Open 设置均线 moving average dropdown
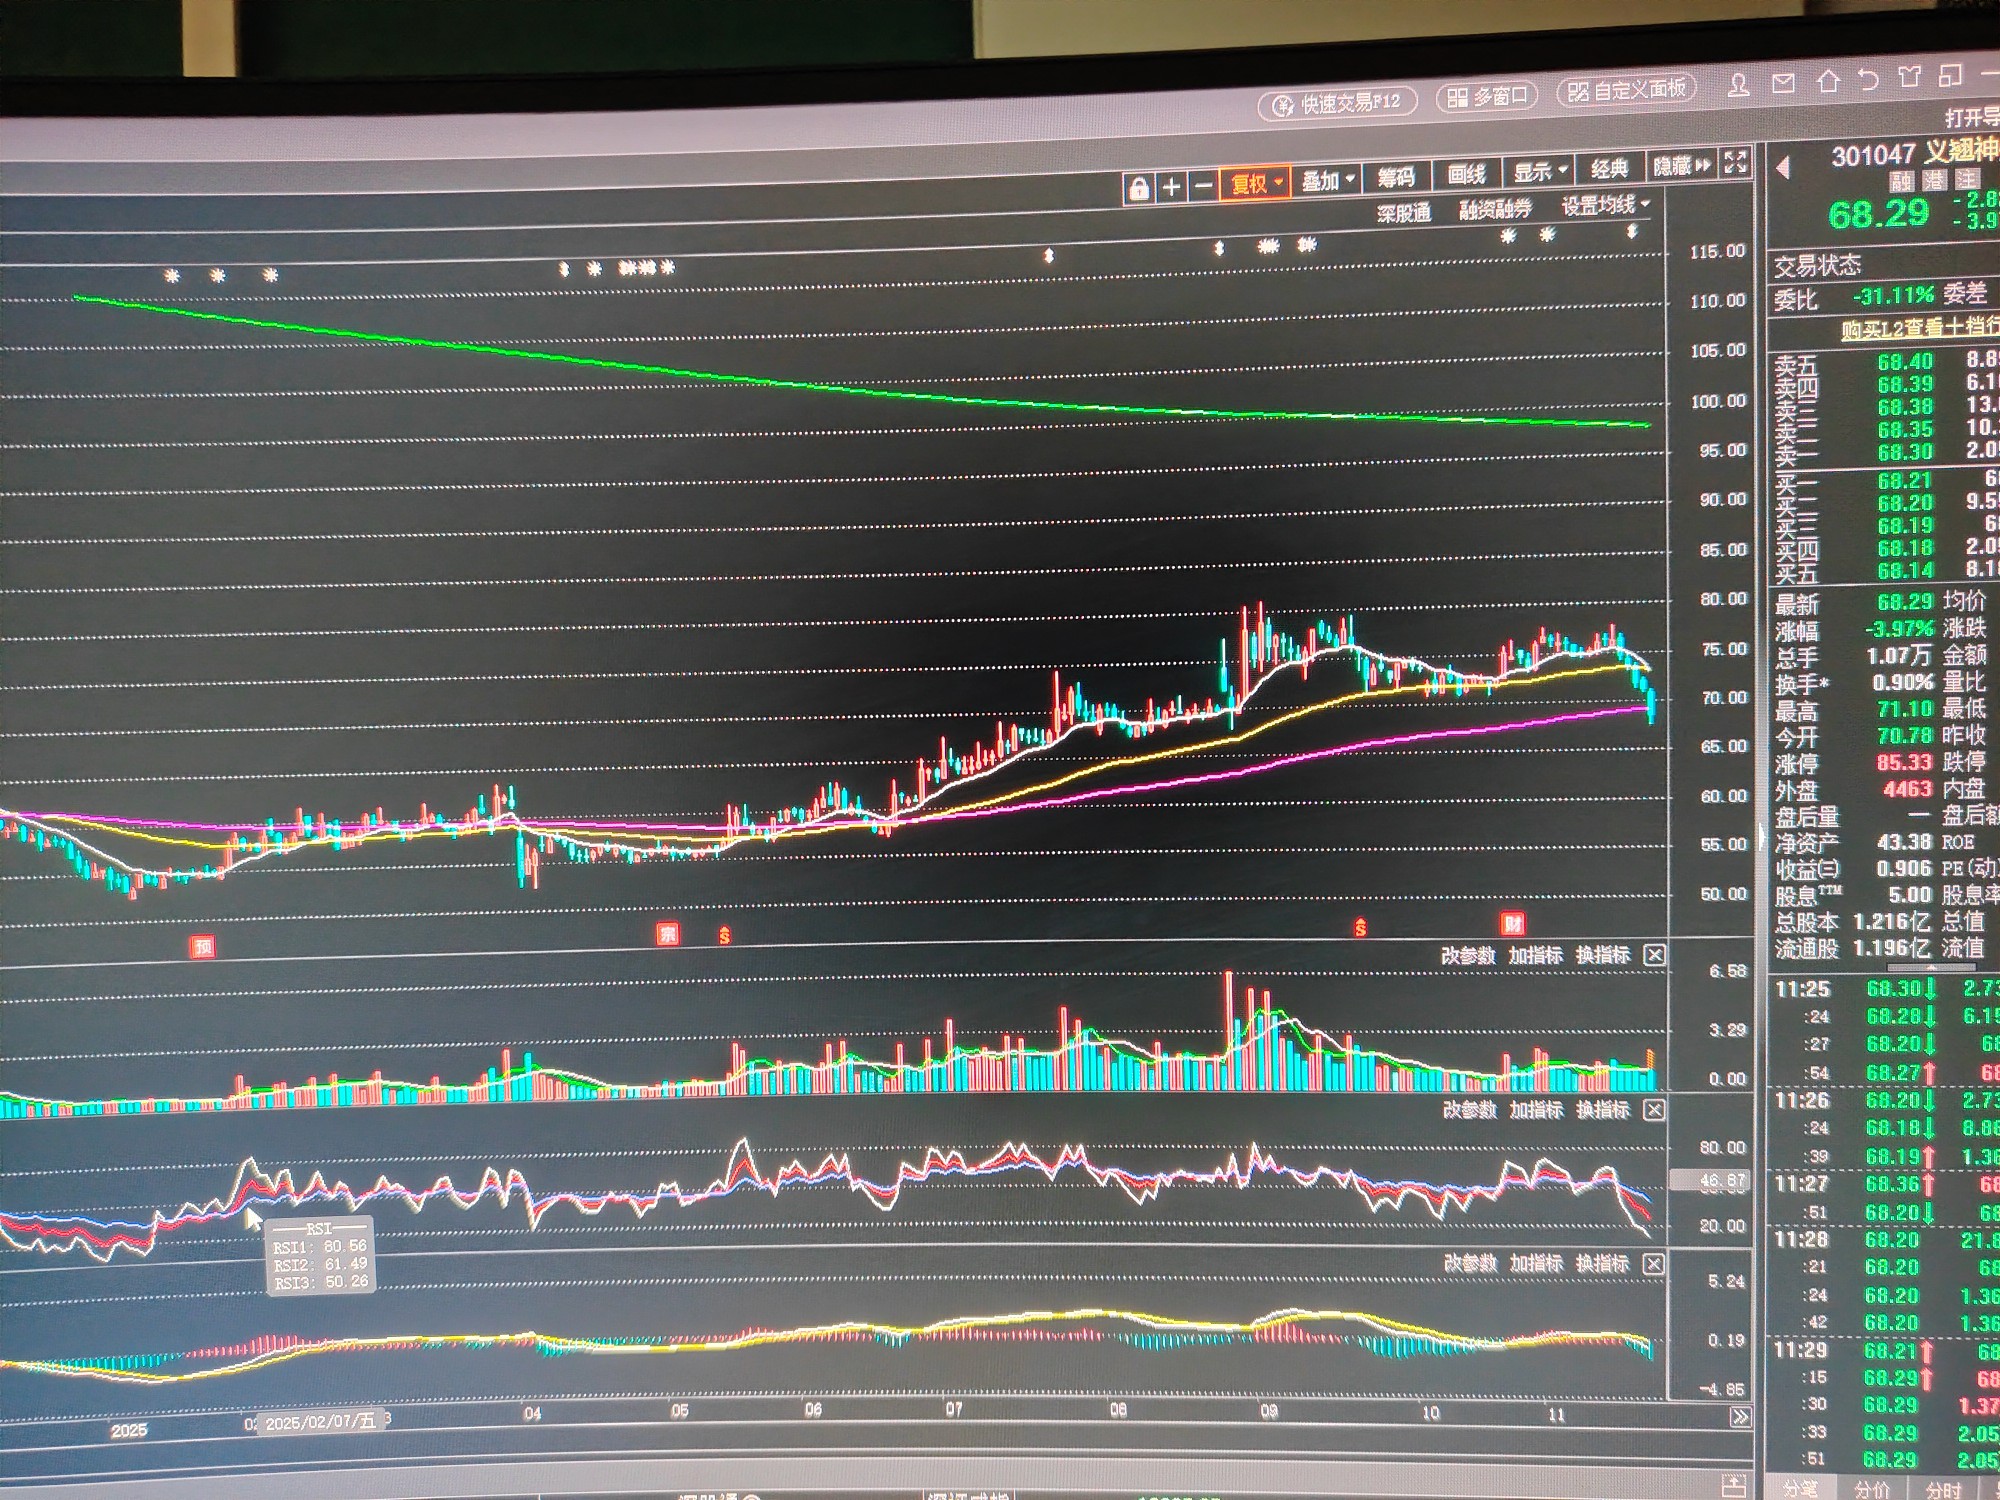 coord(1604,205)
